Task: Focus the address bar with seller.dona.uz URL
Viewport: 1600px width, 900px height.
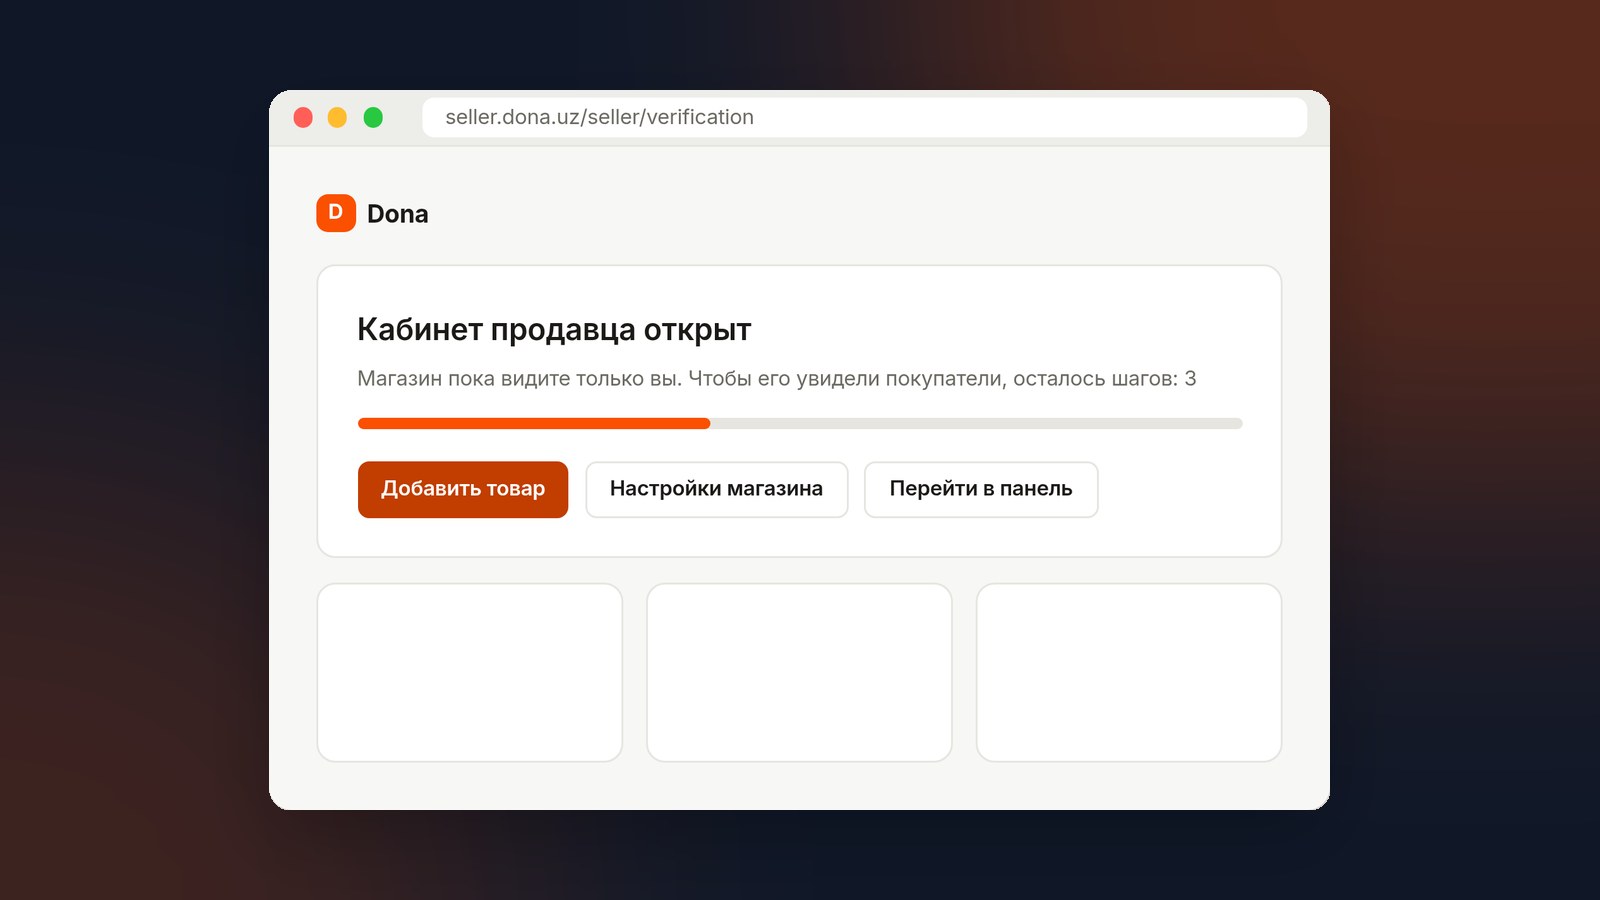Action: (x=864, y=117)
